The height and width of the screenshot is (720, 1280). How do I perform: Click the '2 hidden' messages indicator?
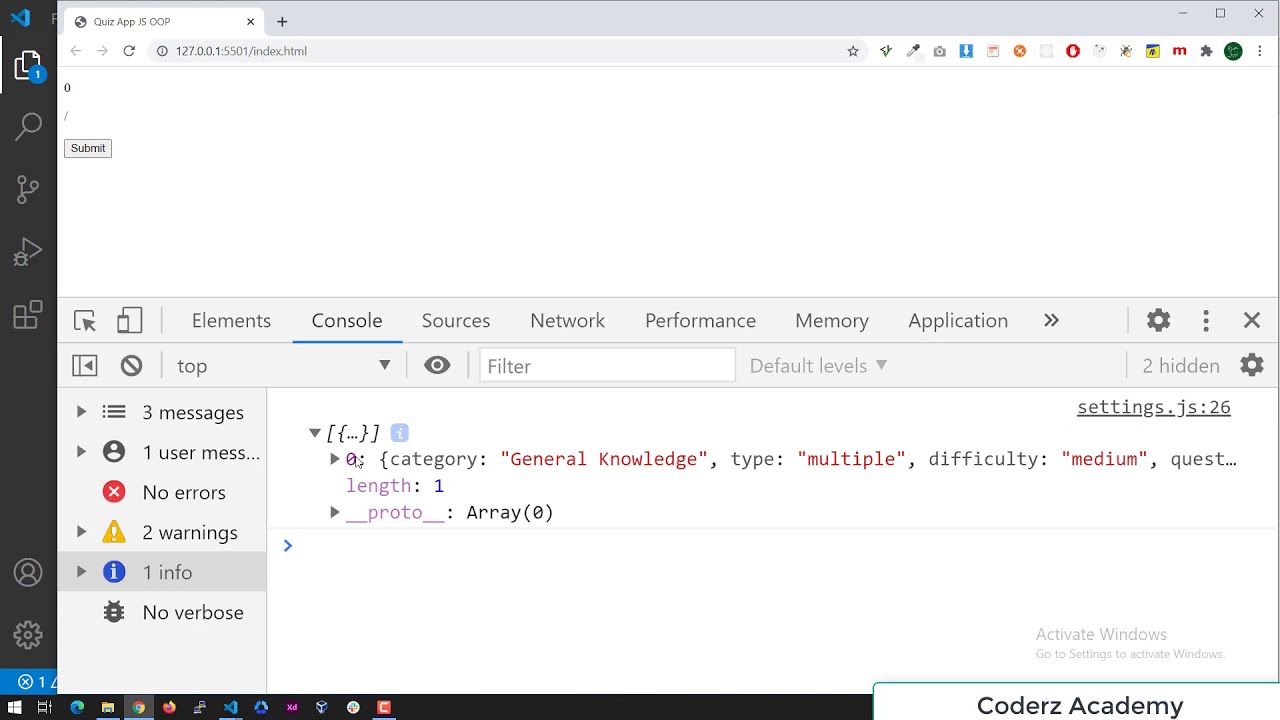click(x=1180, y=366)
